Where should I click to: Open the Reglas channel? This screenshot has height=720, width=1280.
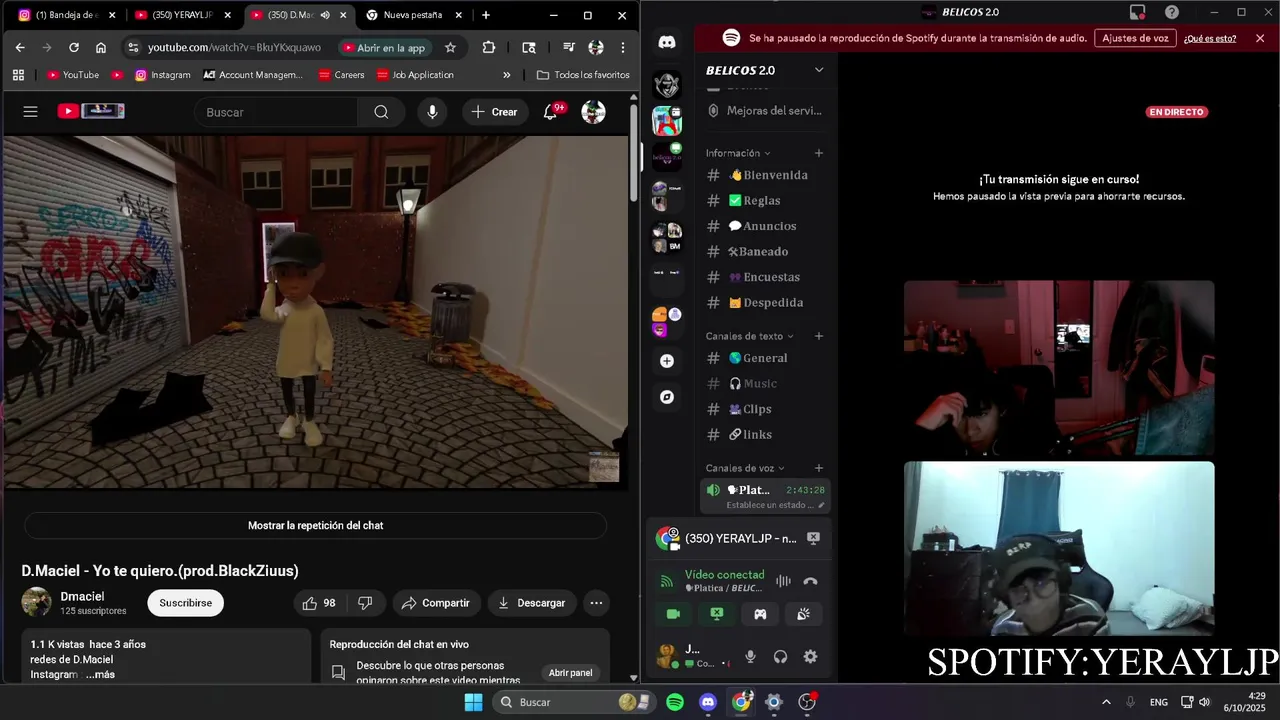(x=766, y=201)
